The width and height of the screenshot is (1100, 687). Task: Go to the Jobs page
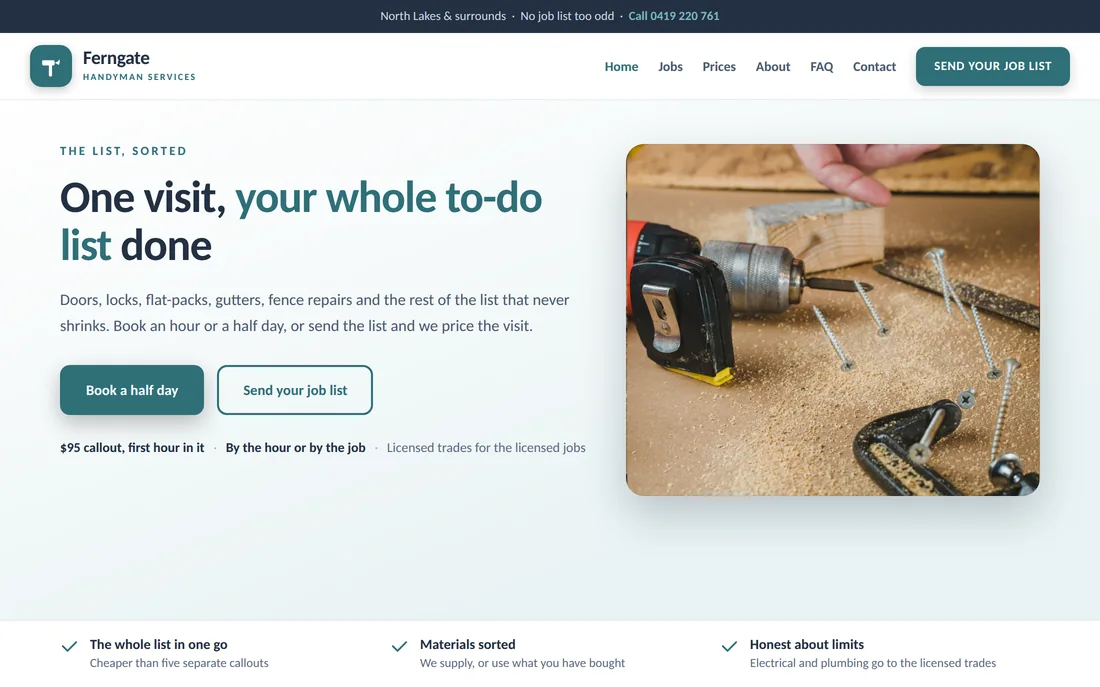point(670,67)
